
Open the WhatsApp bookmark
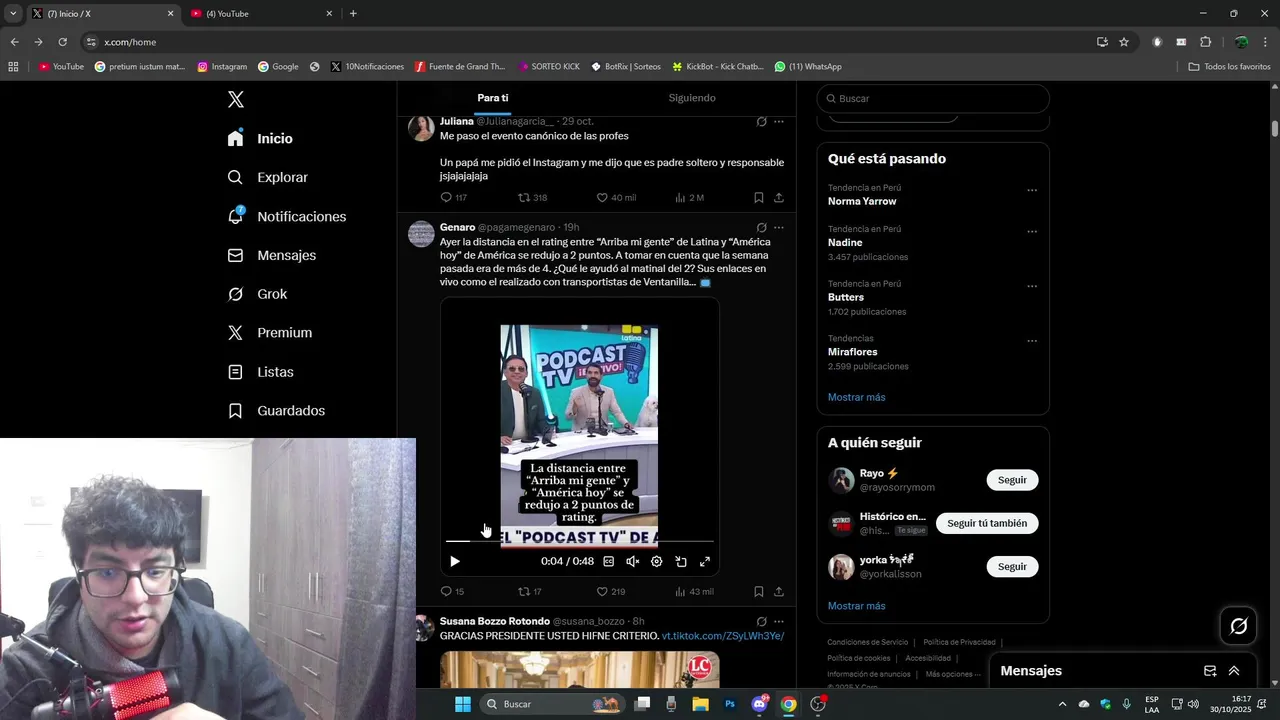coord(808,67)
